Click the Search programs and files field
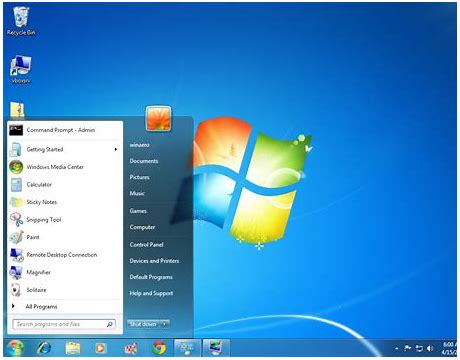Screen dimensions: 460x360 [64, 324]
